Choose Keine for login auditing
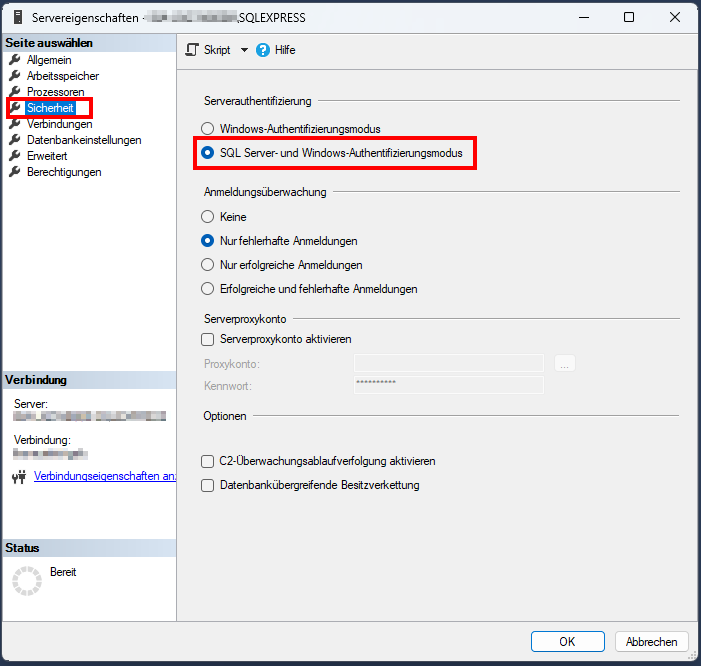 coord(207,217)
